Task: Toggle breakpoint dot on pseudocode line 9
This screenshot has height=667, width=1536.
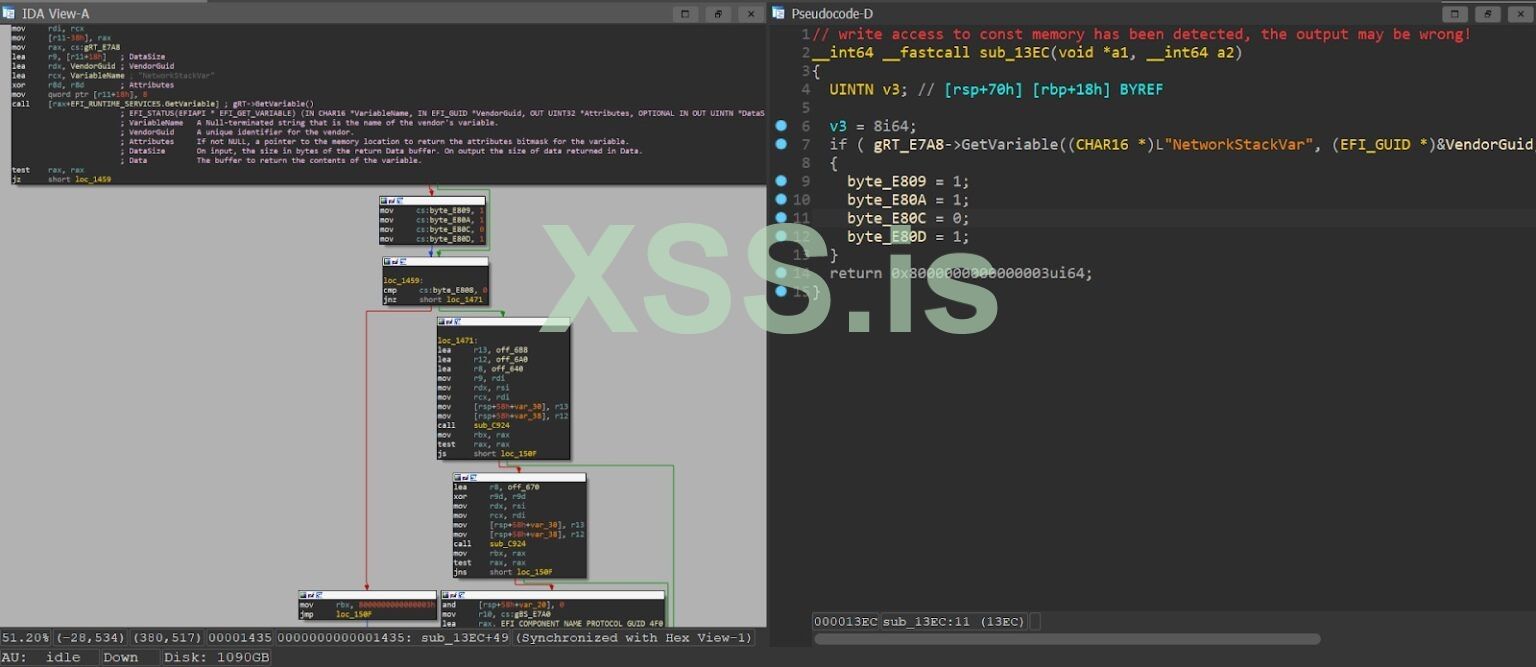Action: pyautogui.click(x=781, y=181)
